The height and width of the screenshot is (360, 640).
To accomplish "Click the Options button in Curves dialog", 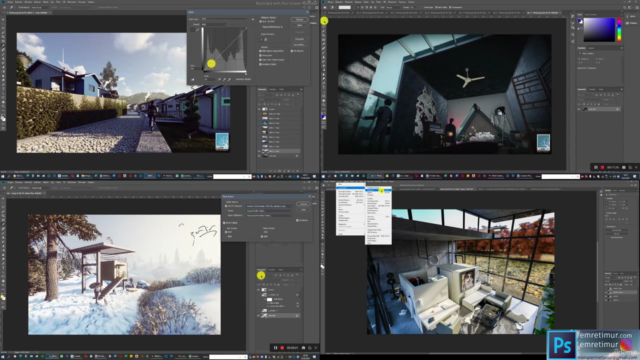I will pyautogui.click(x=299, y=45).
